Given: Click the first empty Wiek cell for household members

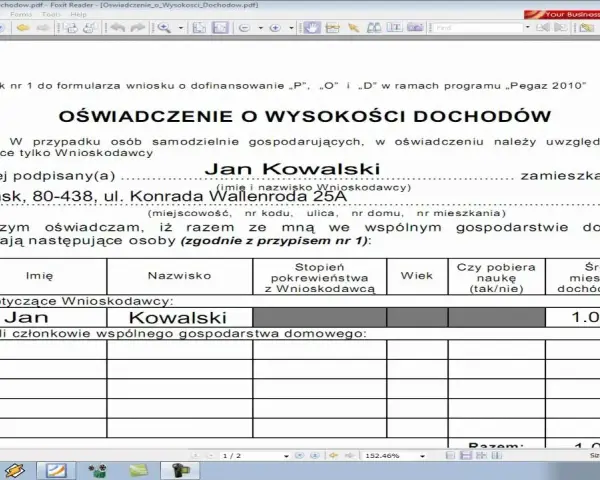Looking at the screenshot, I should (x=417, y=349).
